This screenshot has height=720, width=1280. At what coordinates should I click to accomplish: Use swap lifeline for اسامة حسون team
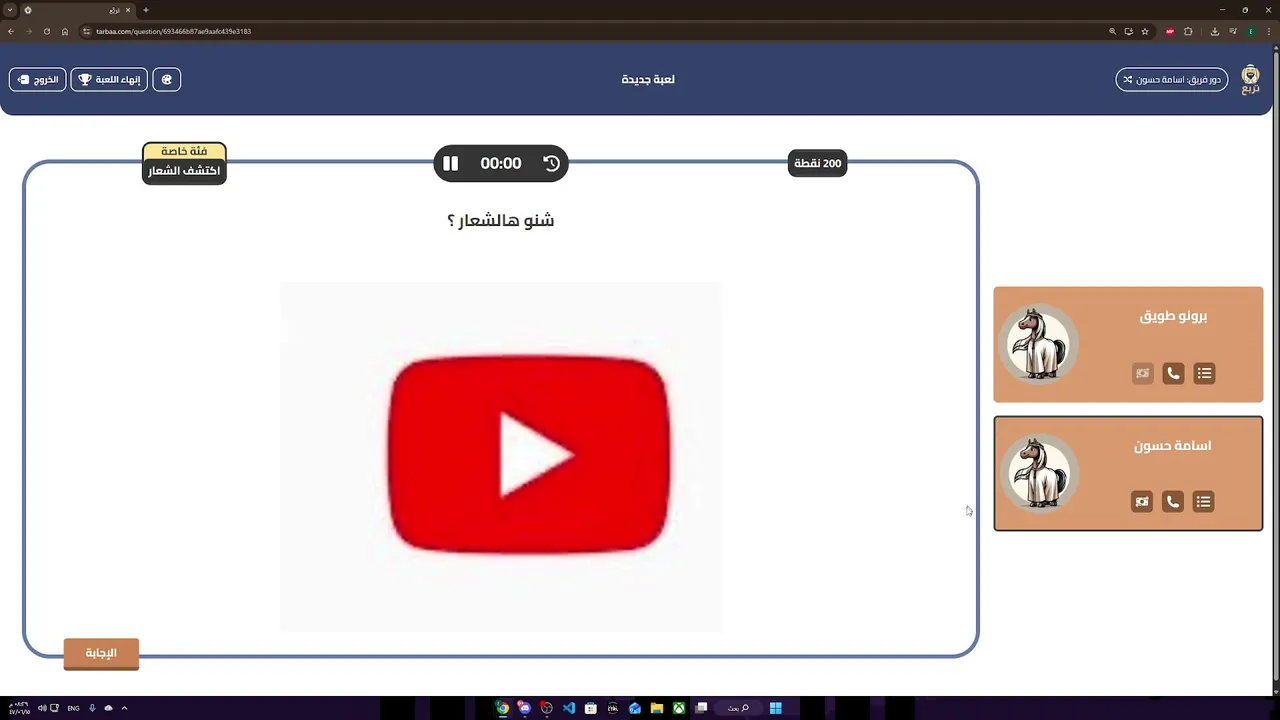[x=1142, y=501]
